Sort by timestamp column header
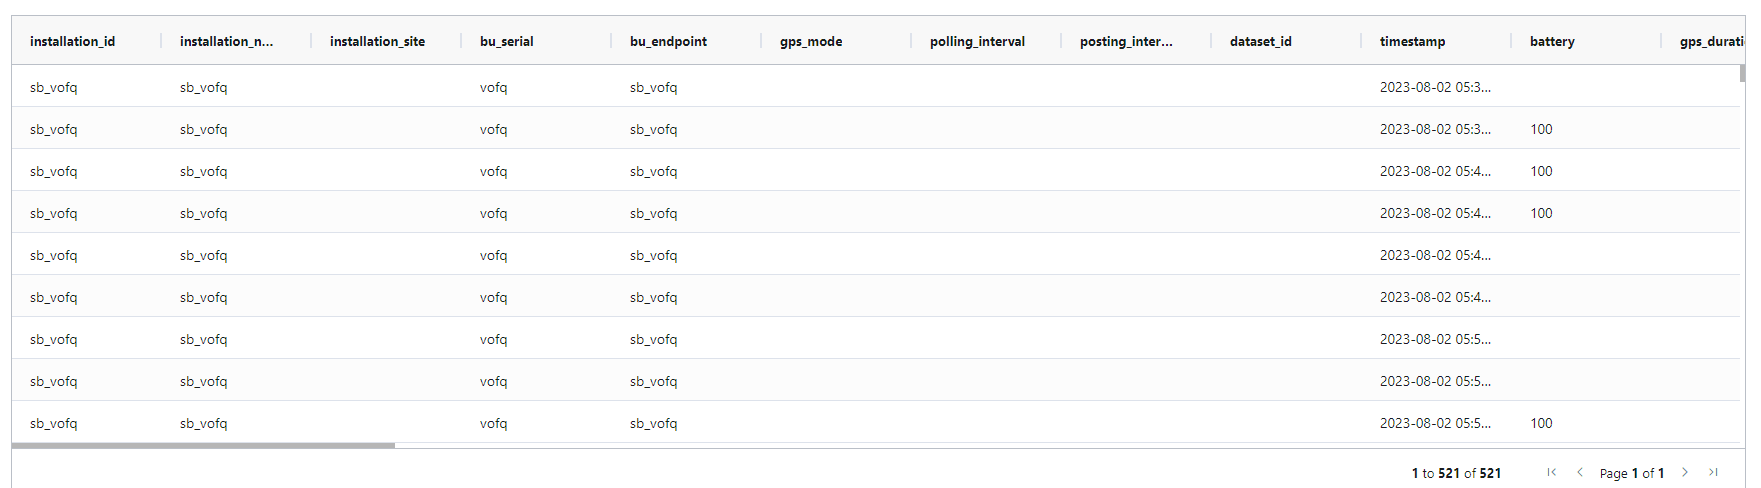Screen dimensions: 1761x488 tap(1412, 41)
